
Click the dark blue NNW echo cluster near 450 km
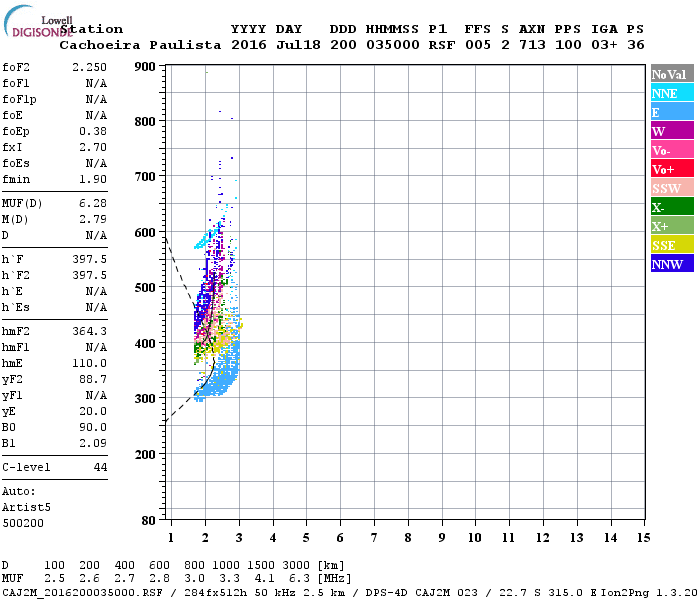click(x=202, y=307)
